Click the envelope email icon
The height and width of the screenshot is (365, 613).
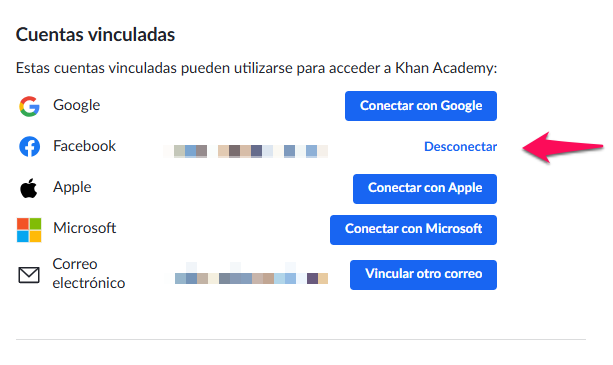click(29, 275)
